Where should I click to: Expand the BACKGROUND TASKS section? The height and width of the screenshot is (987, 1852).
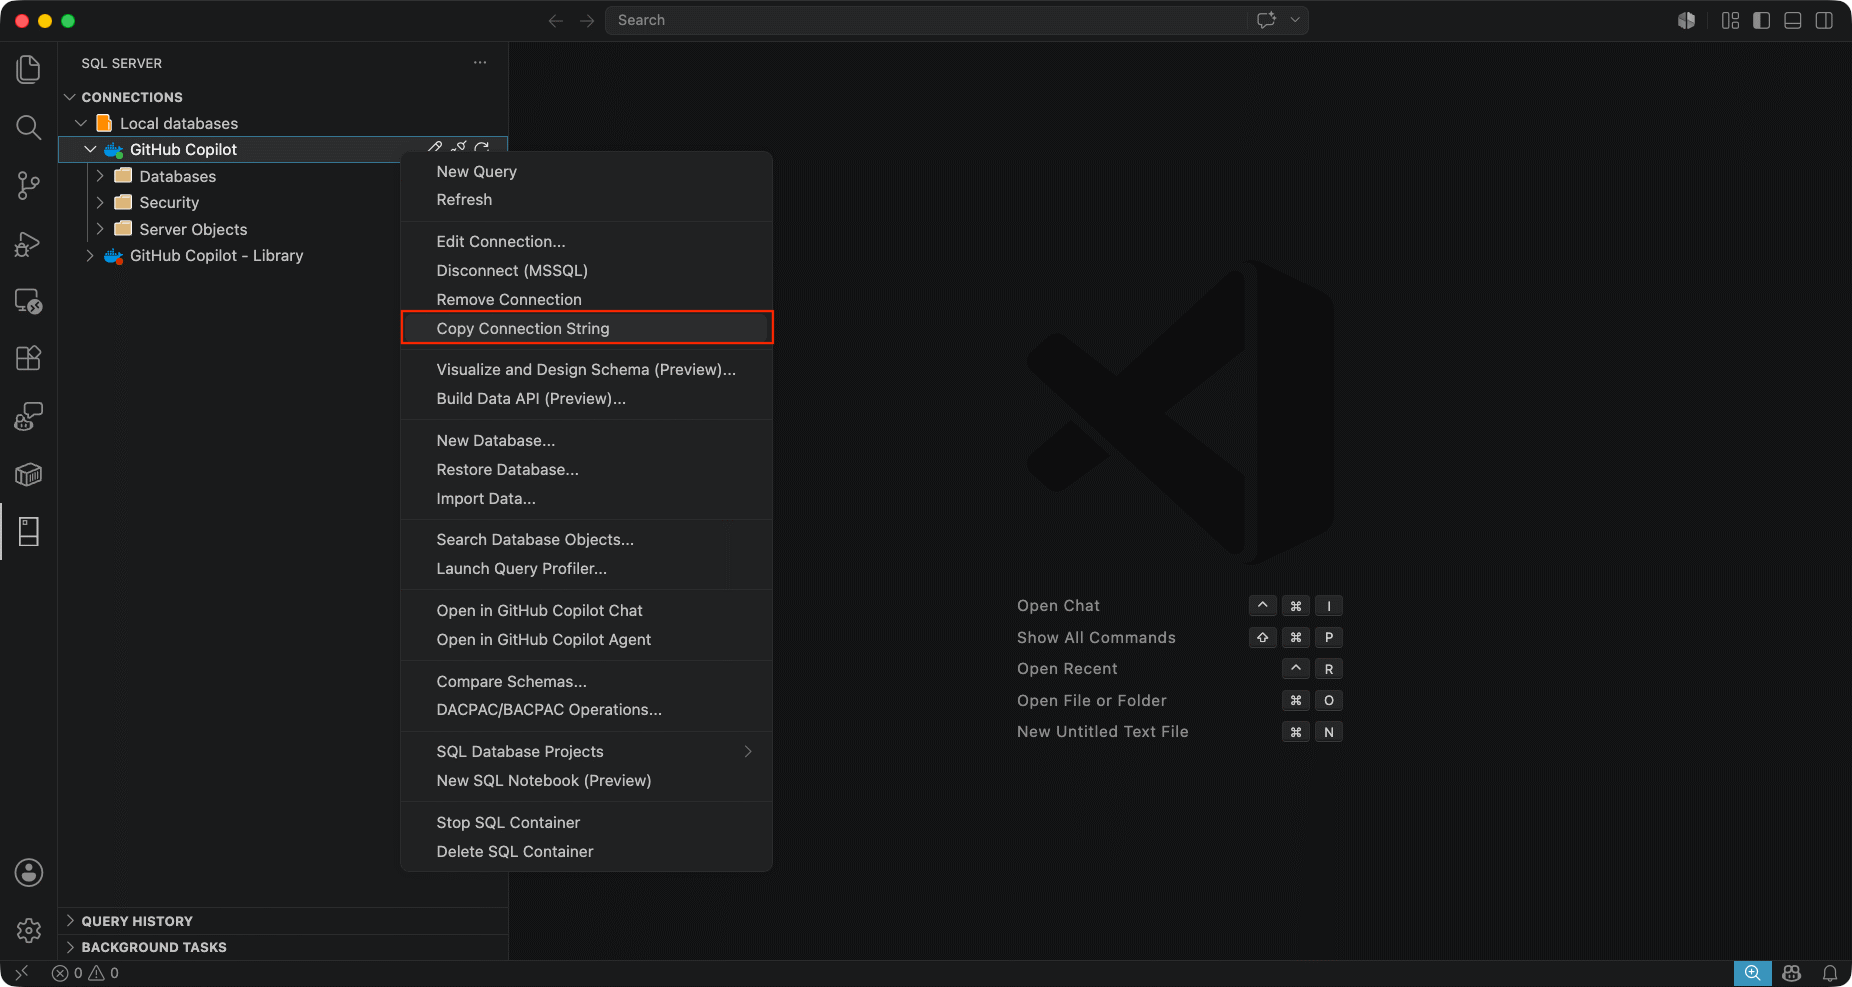[70, 947]
